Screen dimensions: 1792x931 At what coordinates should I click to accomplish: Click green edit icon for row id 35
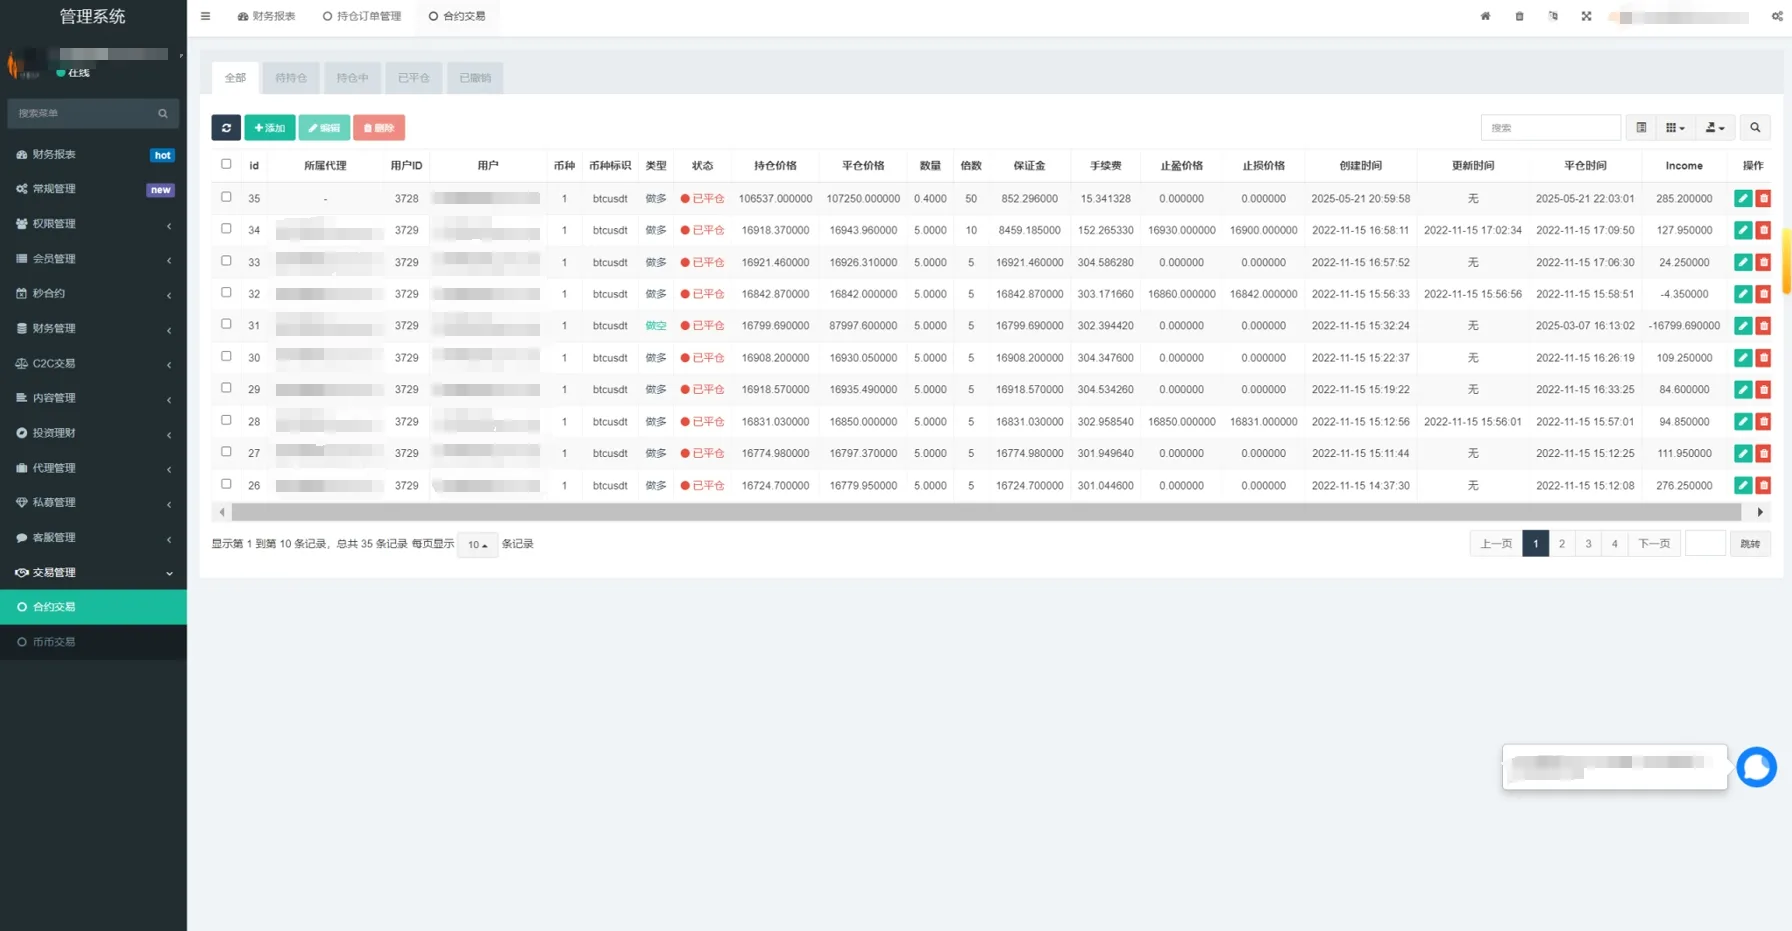[1743, 199]
